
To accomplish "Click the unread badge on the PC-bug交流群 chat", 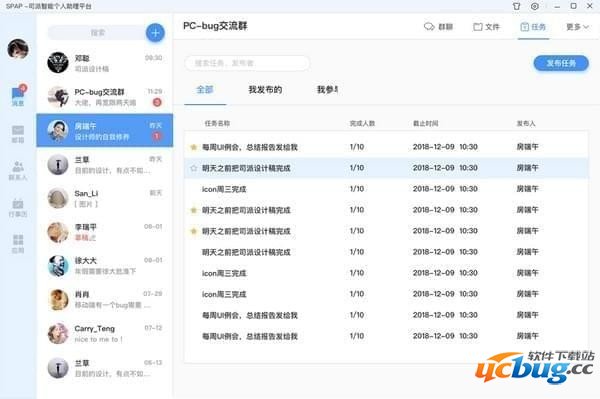I will (157, 102).
